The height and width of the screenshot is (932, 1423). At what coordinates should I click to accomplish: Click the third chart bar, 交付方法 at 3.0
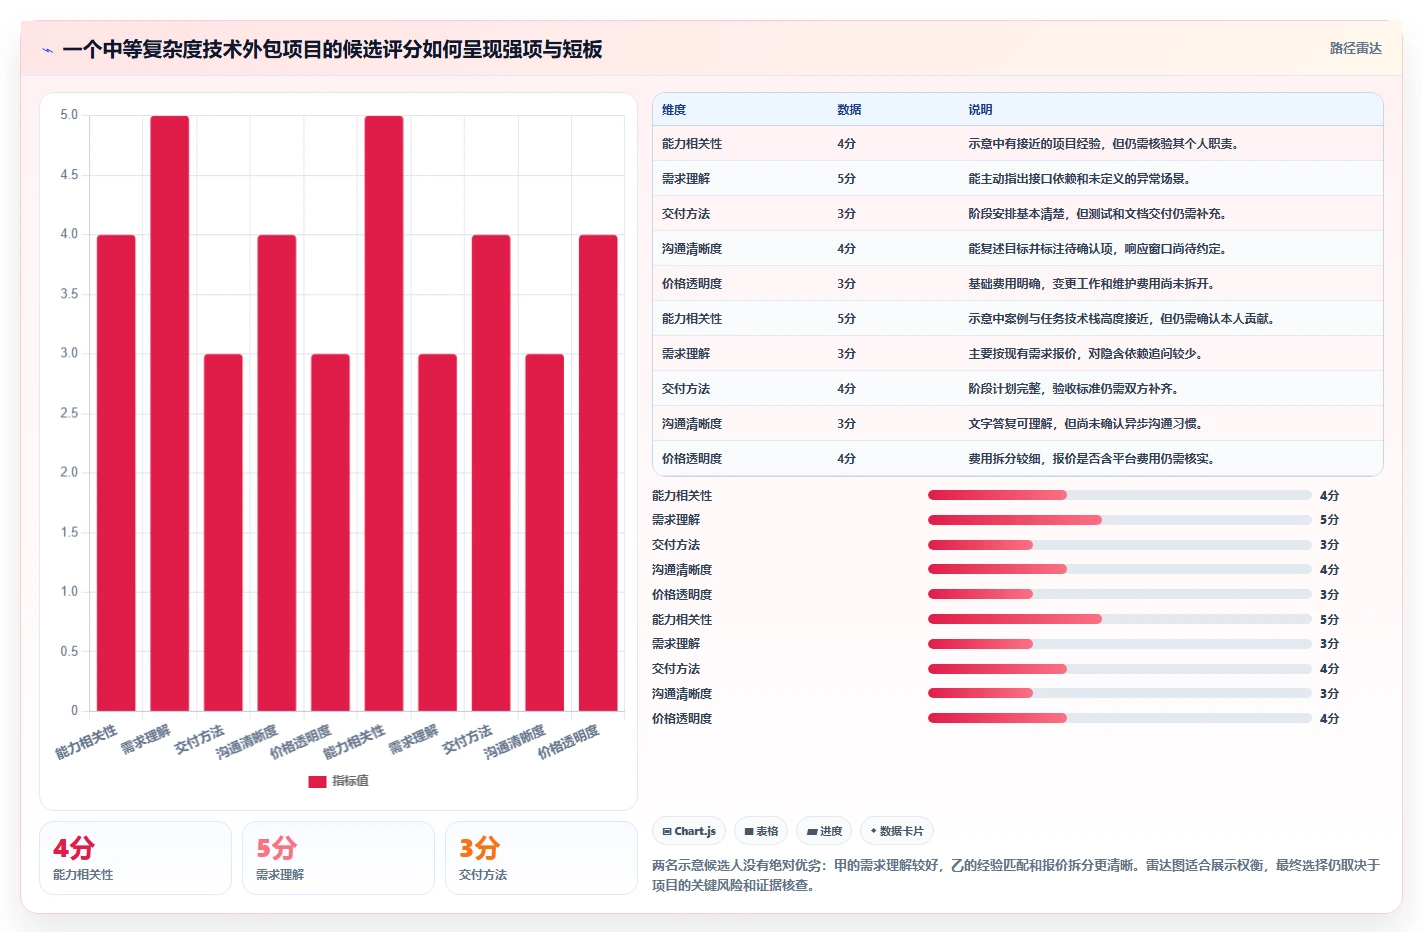[223, 532]
